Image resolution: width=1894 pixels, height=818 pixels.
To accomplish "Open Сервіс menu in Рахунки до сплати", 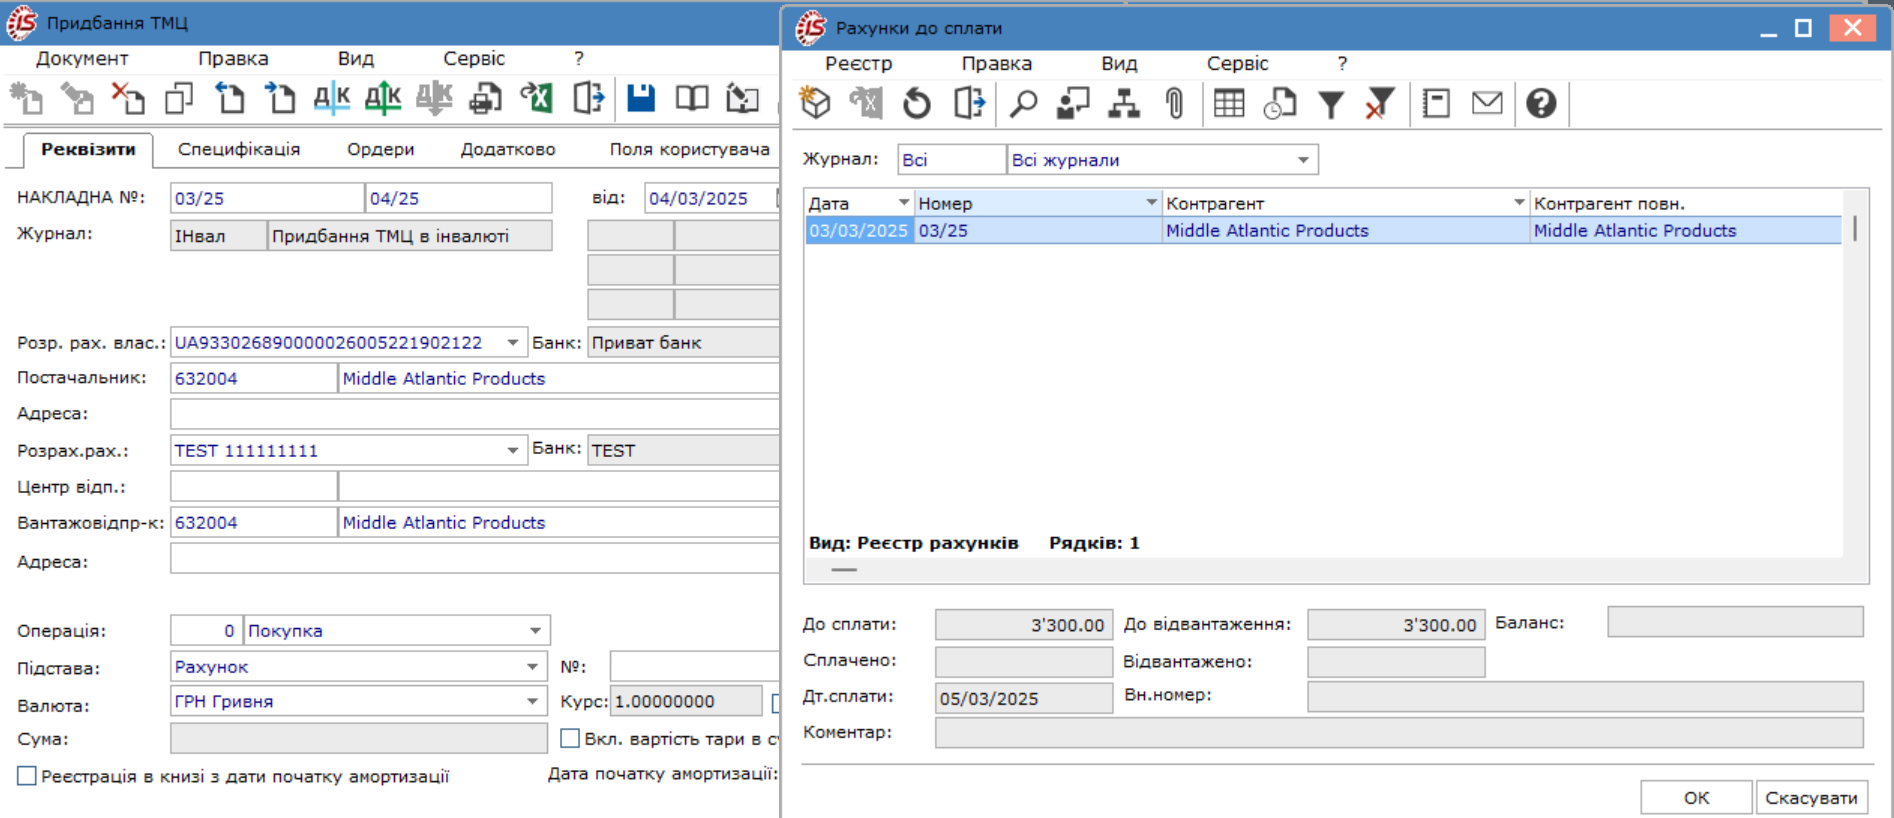I will [x=1237, y=63].
